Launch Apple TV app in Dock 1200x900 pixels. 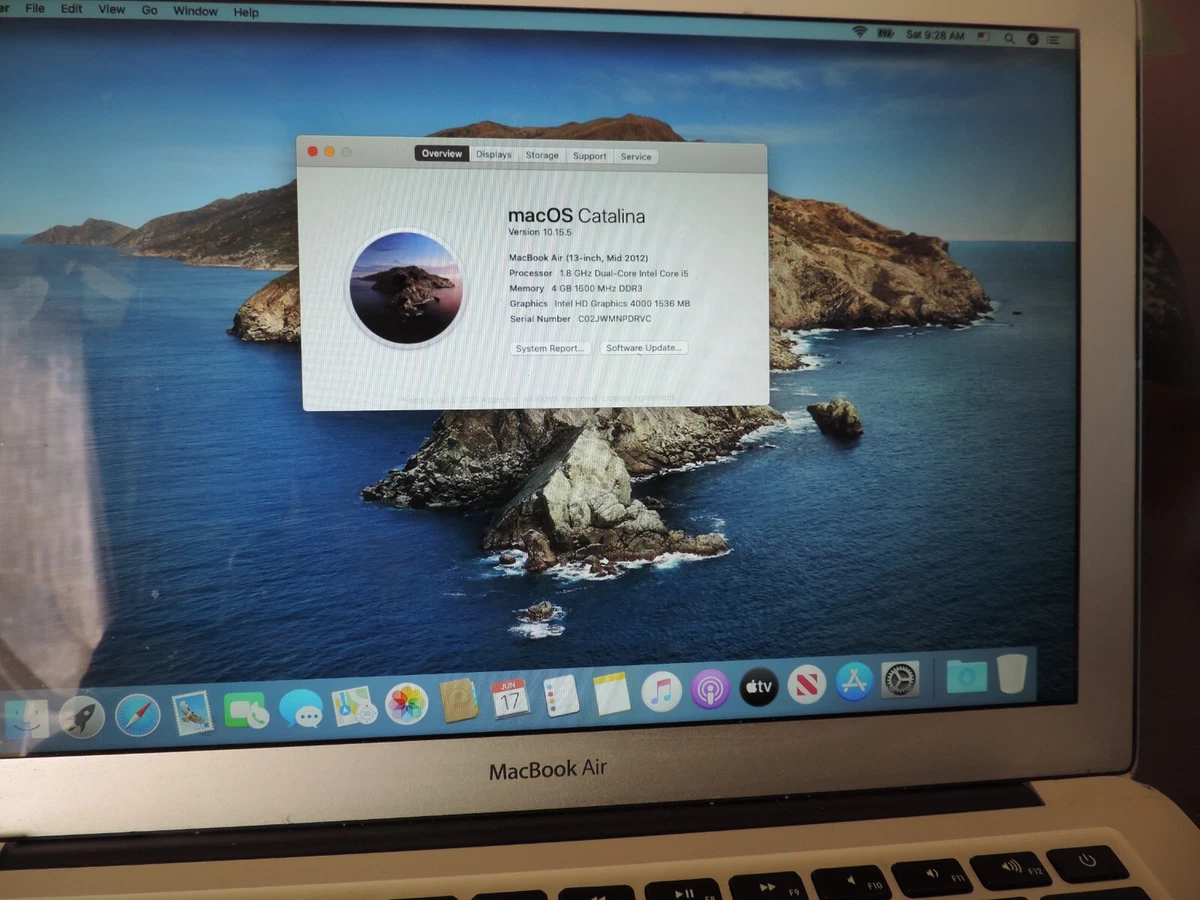click(759, 686)
